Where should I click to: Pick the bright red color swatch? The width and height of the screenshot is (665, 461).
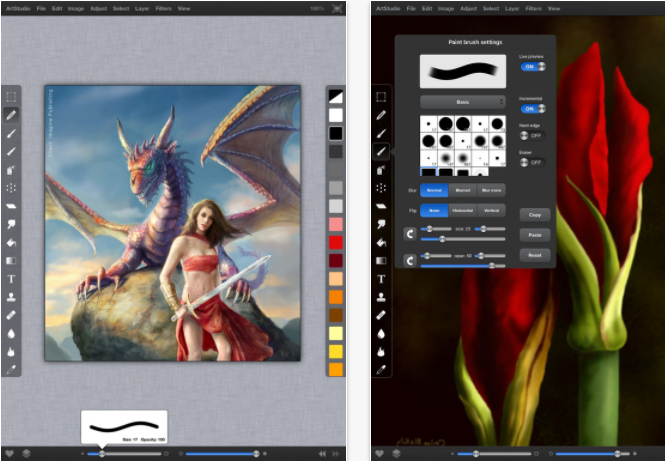coord(336,242)
